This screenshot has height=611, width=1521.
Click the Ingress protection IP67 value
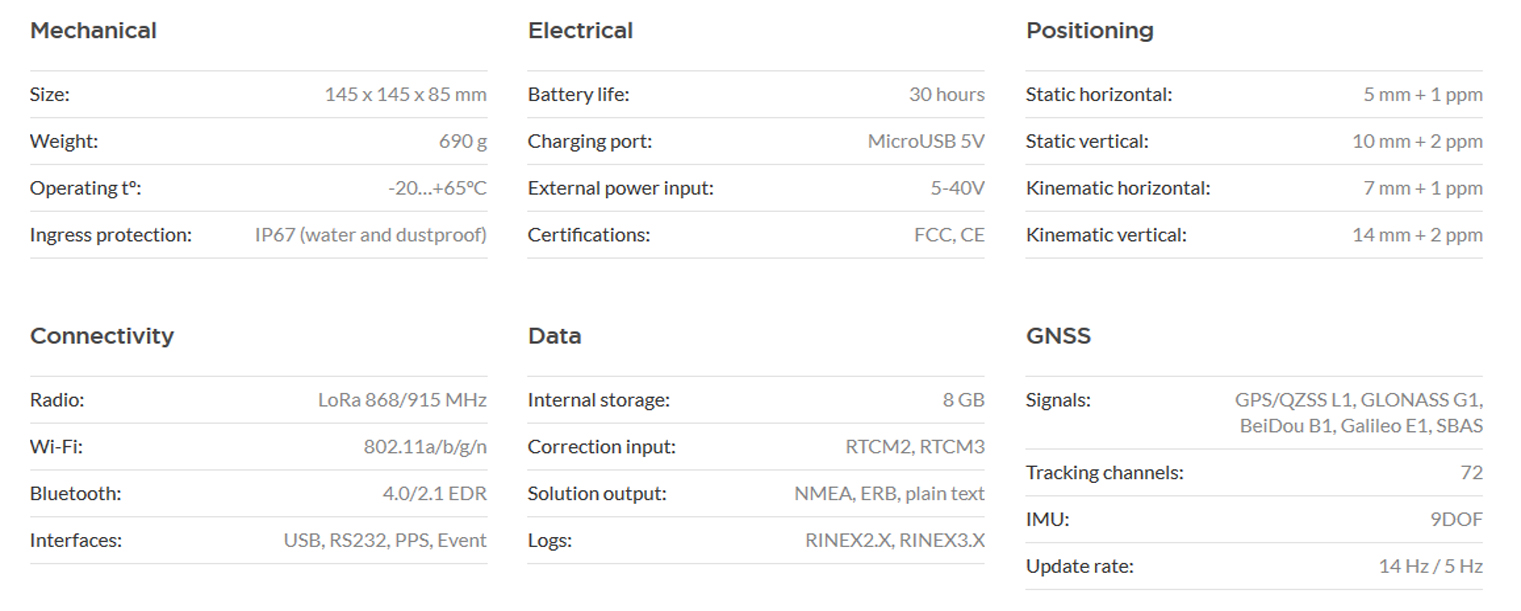click(371, 235)
